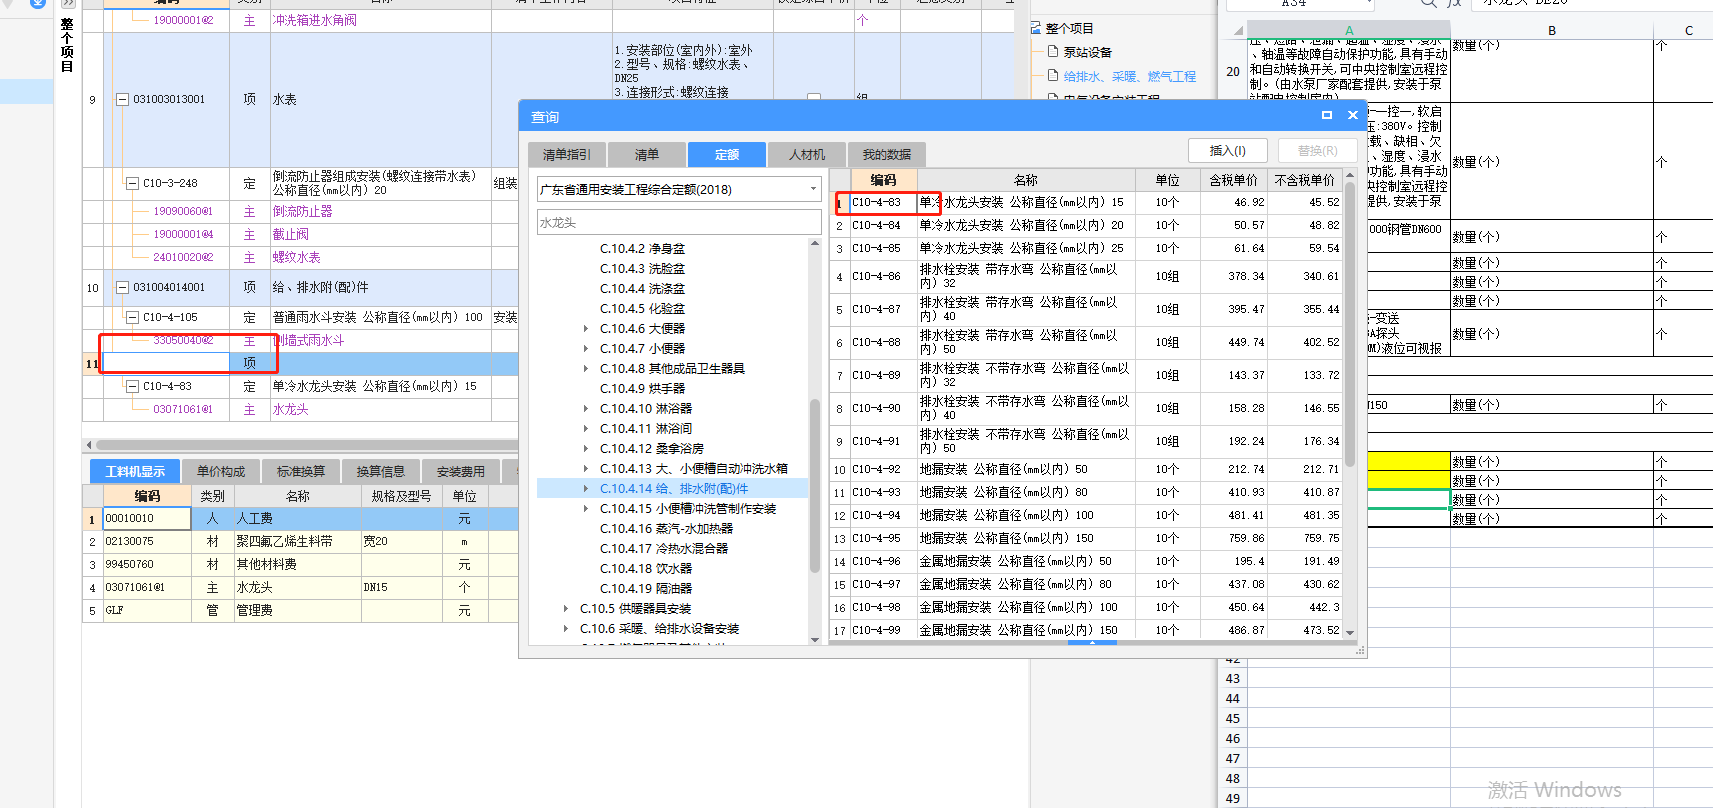Select 人工费 row 00010010
This screenshot has height=808, width=1713.
pos(300,518)
